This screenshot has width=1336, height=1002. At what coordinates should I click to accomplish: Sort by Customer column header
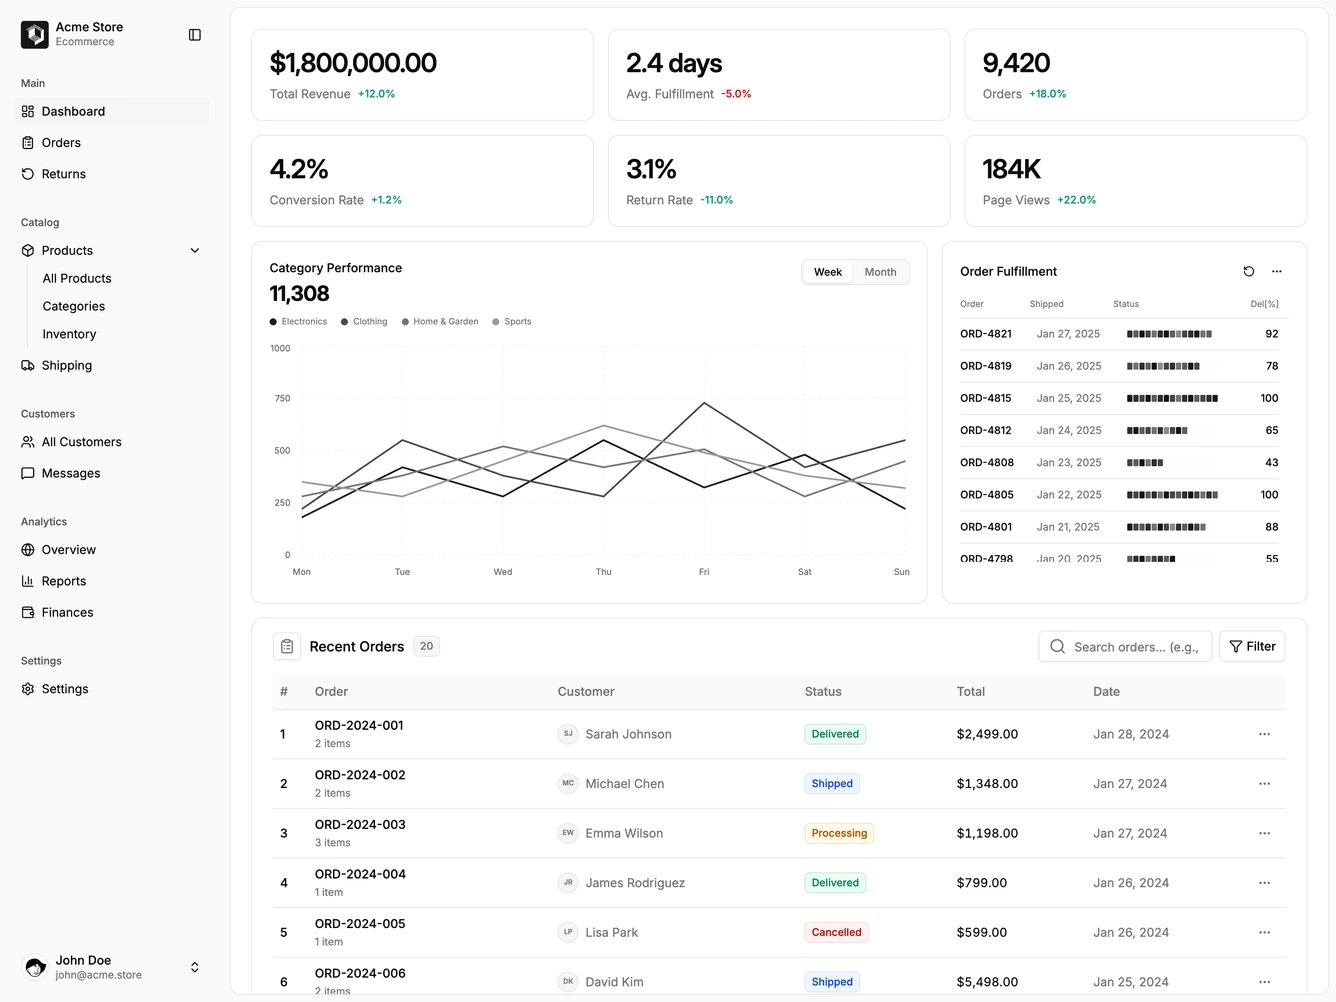[586, 692]
